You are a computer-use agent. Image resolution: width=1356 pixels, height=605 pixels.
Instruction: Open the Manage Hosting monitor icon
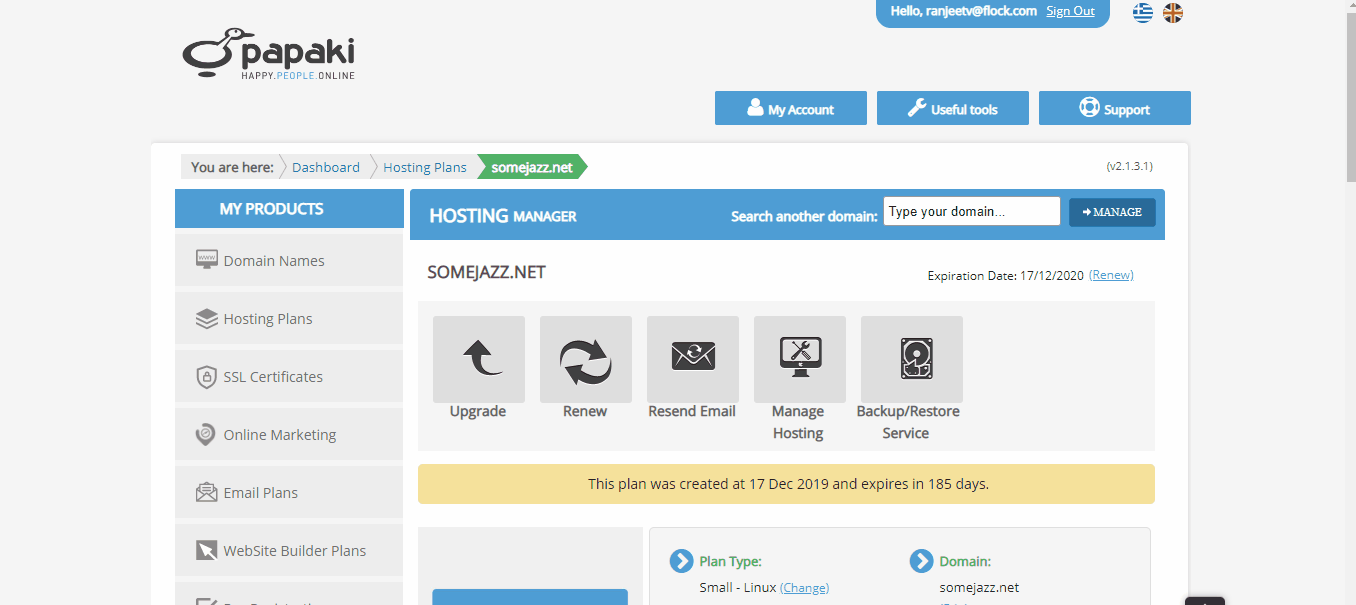tap(799, 359)
